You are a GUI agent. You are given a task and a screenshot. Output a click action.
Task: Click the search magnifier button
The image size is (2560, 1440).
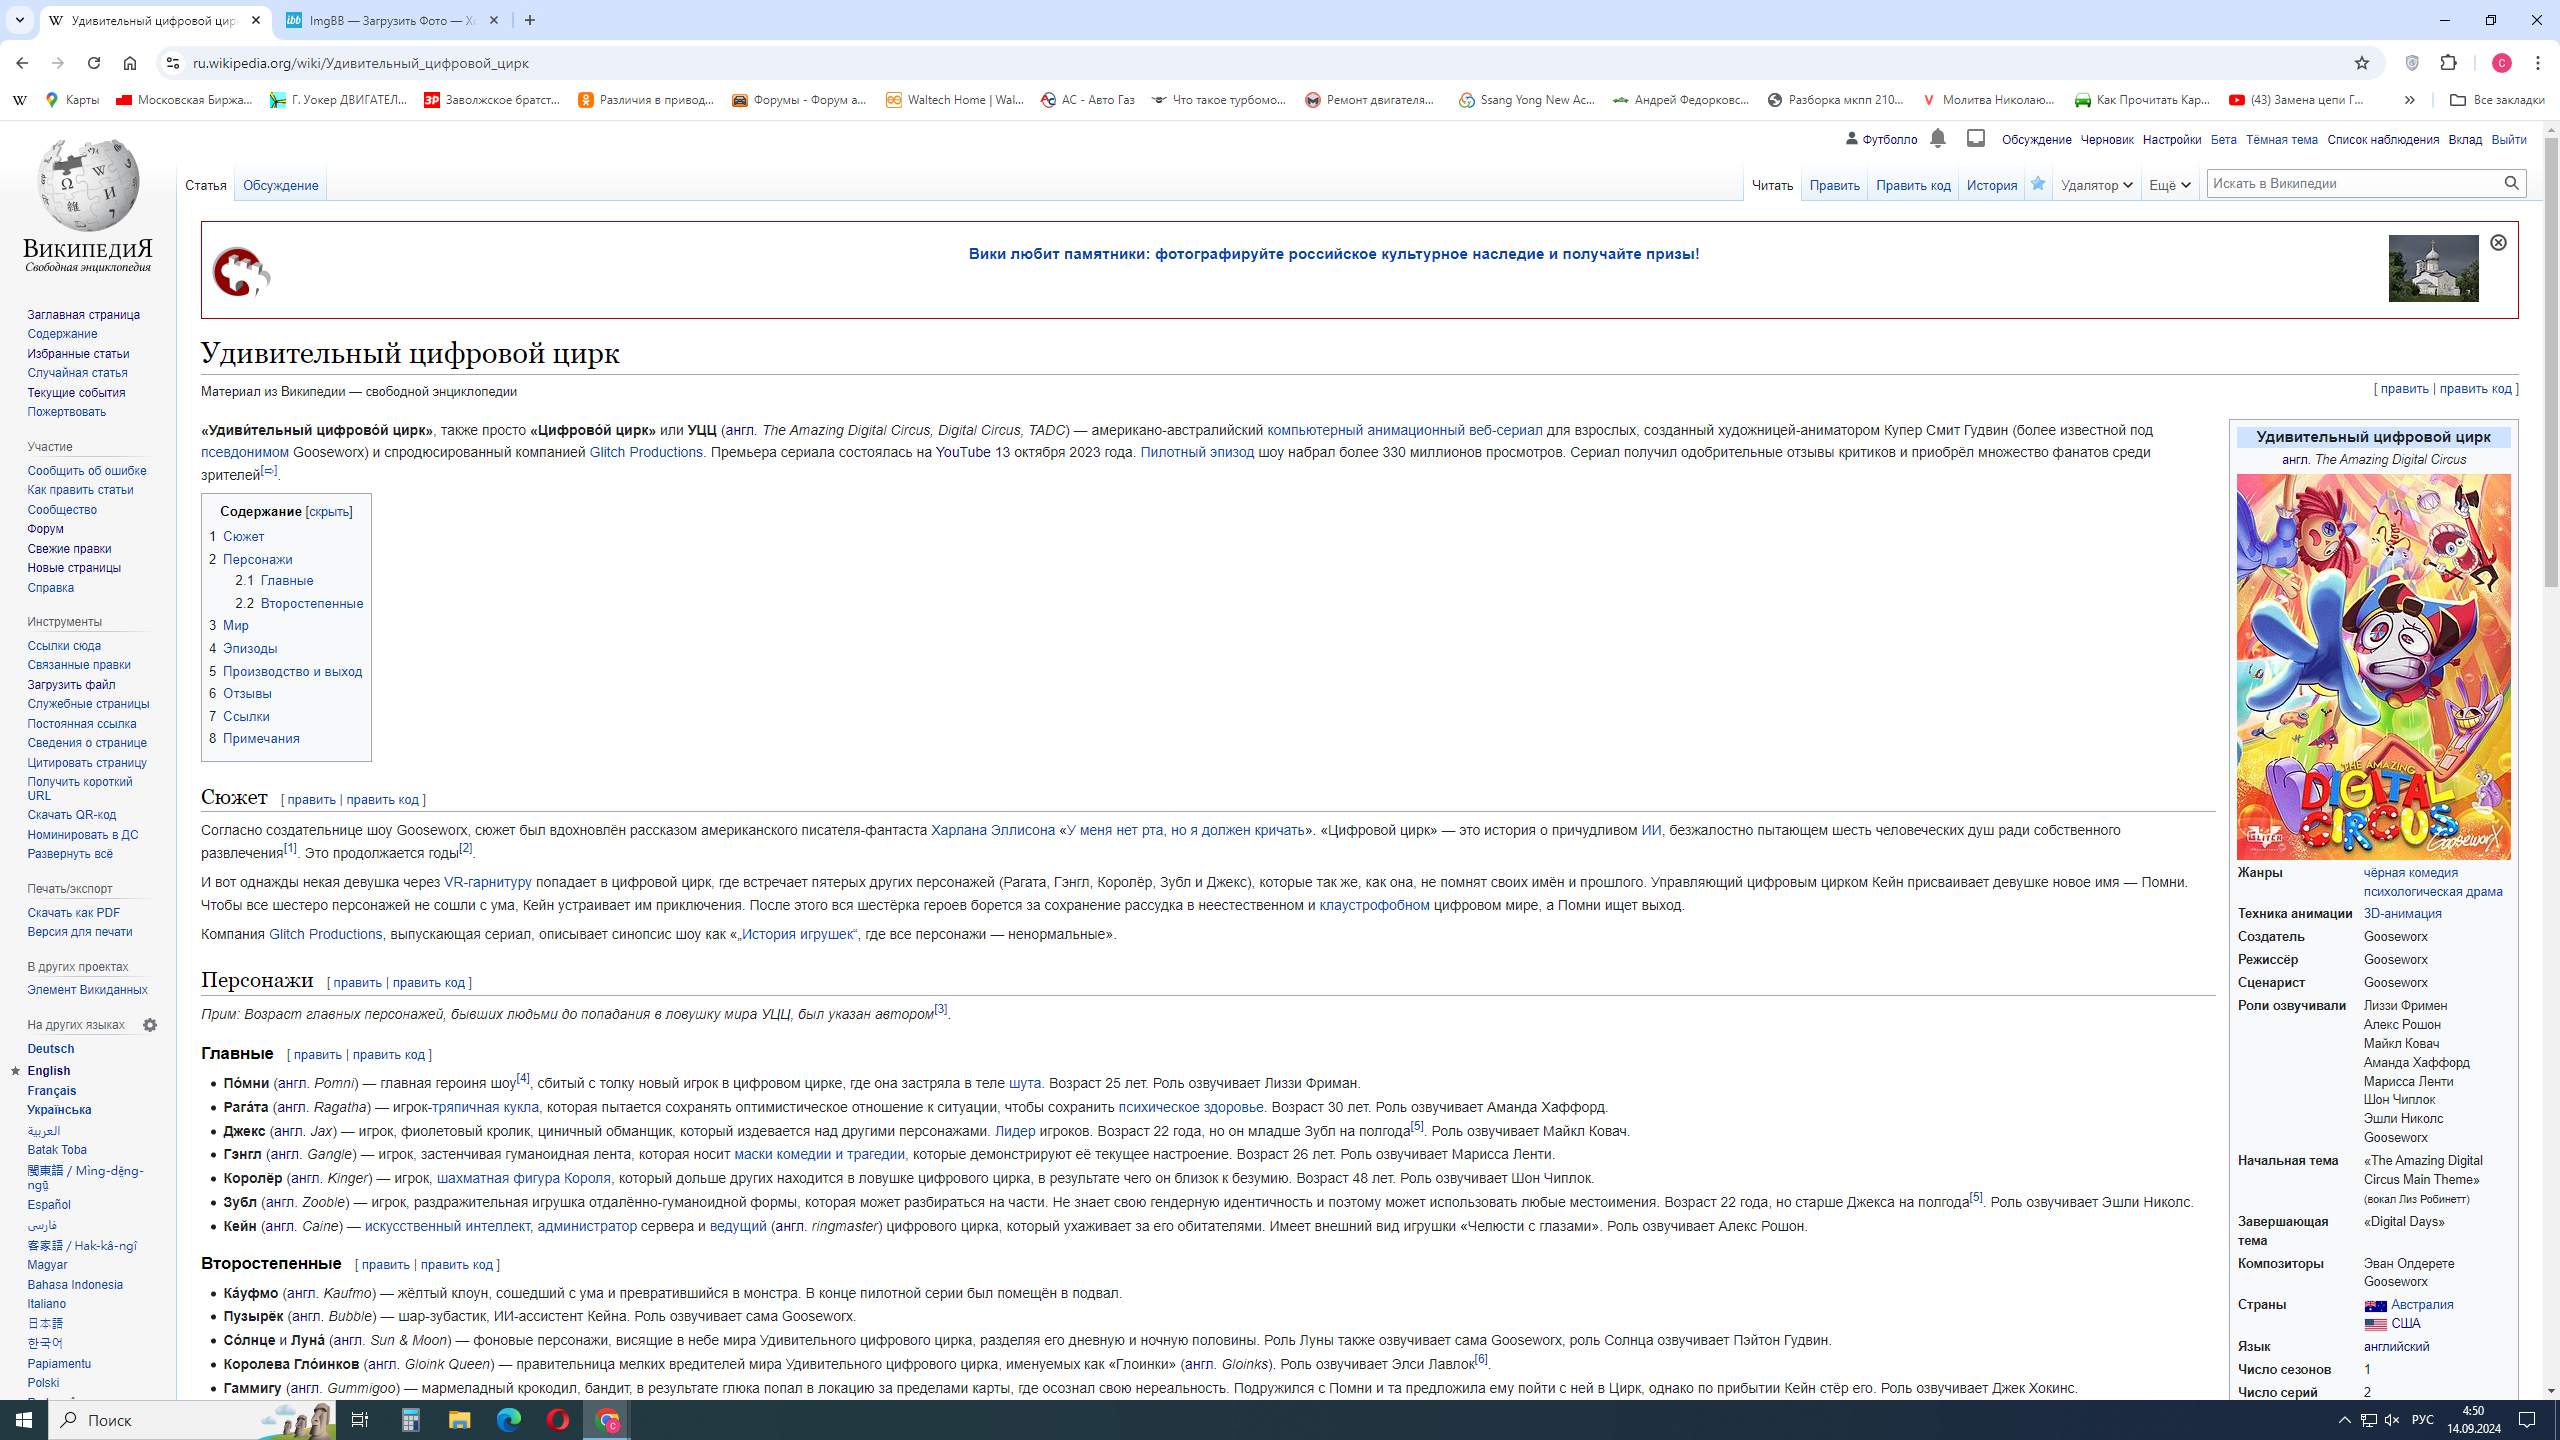(2511, 183)
